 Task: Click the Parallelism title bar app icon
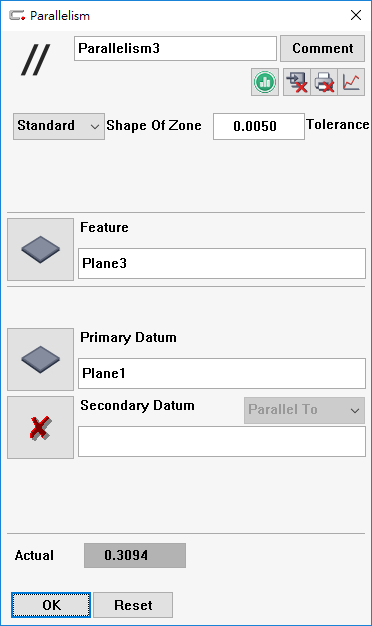(17, 16)
